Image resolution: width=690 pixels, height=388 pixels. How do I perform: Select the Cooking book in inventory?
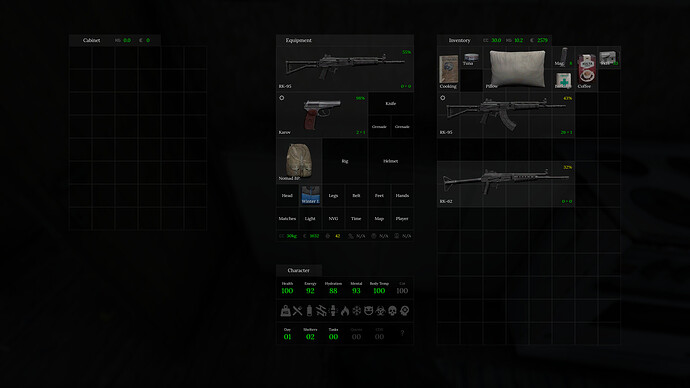tap(448, 69)
